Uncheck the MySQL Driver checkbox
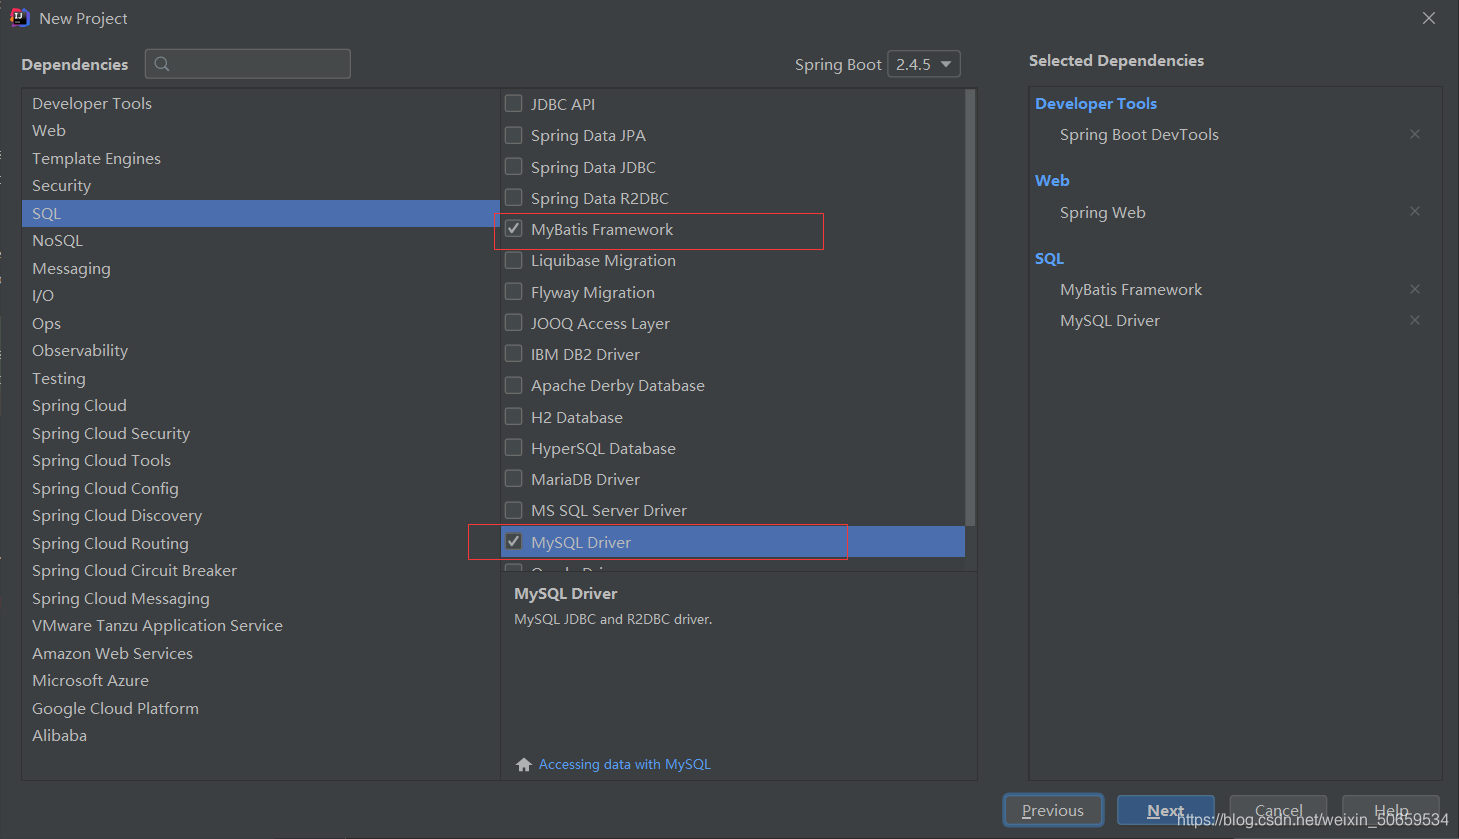 514,541
